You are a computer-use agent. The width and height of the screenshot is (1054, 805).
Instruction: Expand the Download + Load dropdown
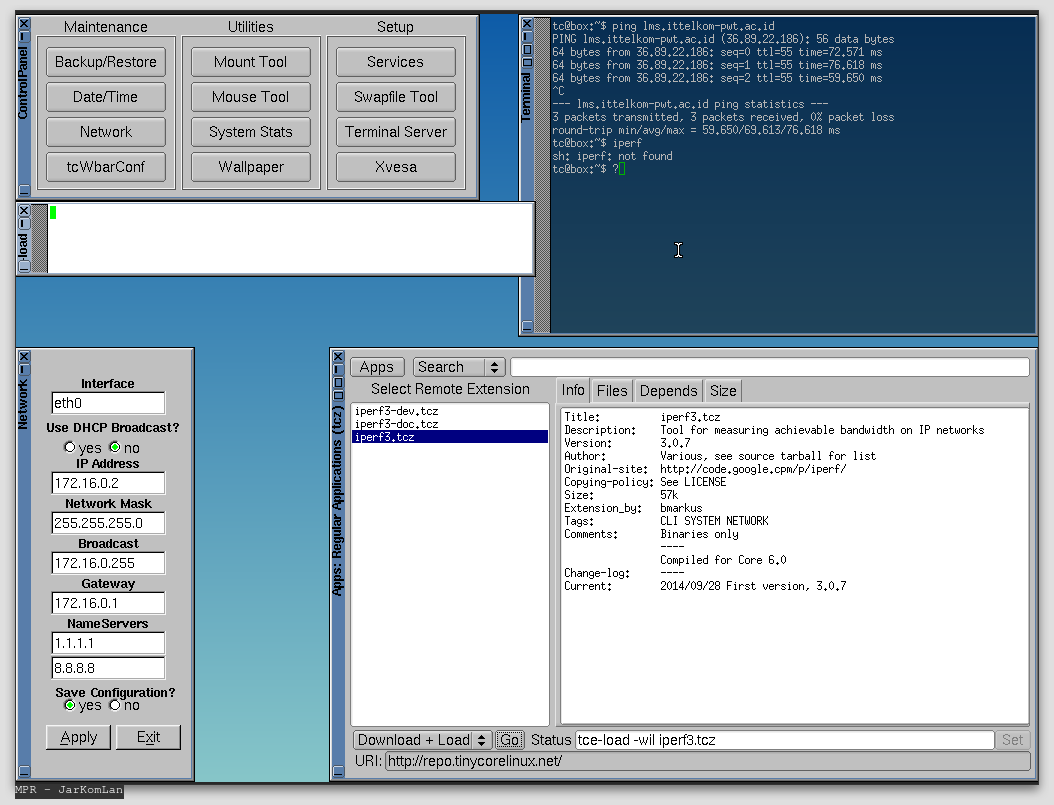click(422, 740)
